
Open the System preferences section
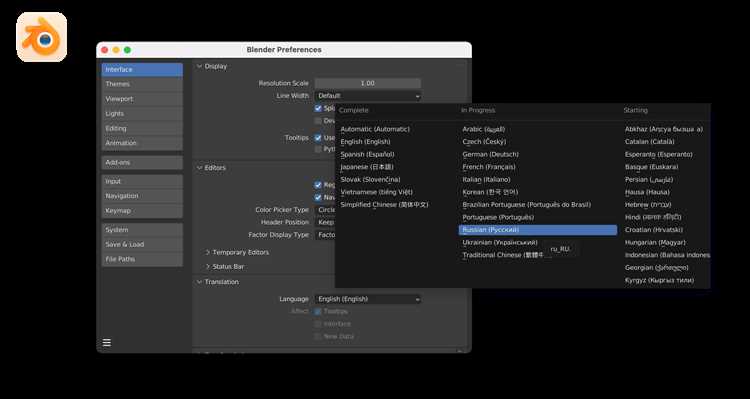pos(142,230)
